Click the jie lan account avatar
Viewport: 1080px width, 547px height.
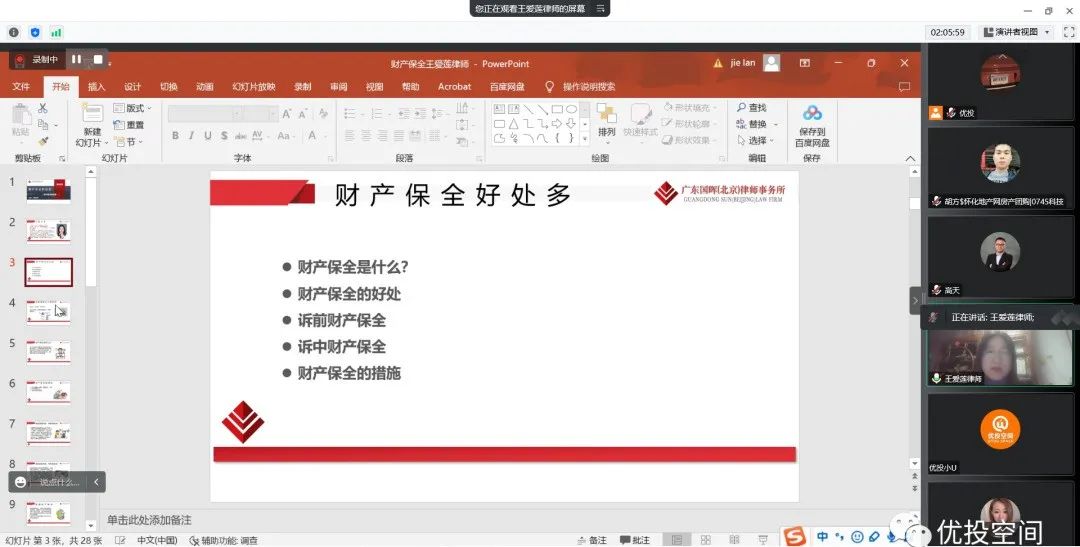[x=772, y=63]
